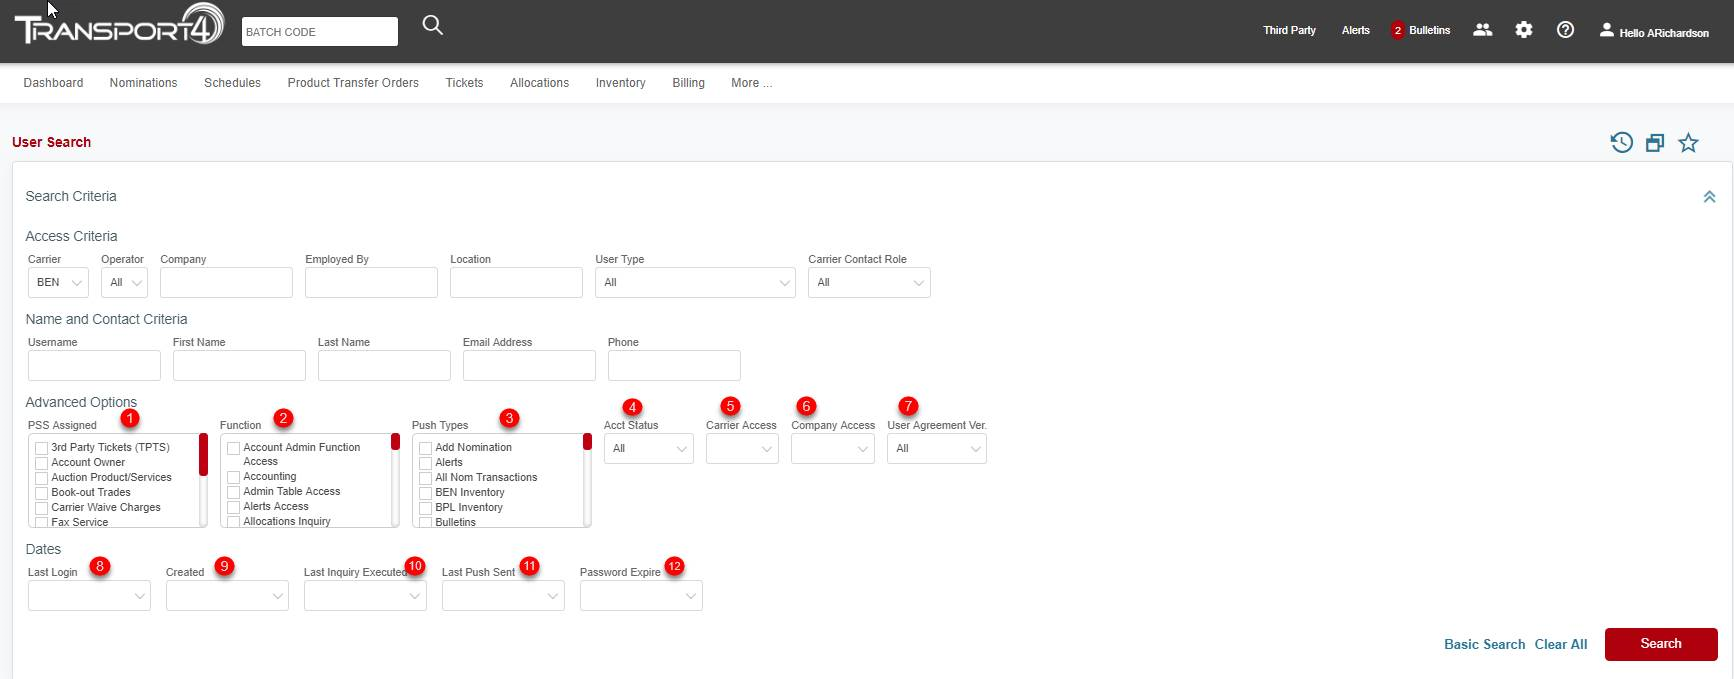Go to the Inventory menu item

(x=620, y=83)
